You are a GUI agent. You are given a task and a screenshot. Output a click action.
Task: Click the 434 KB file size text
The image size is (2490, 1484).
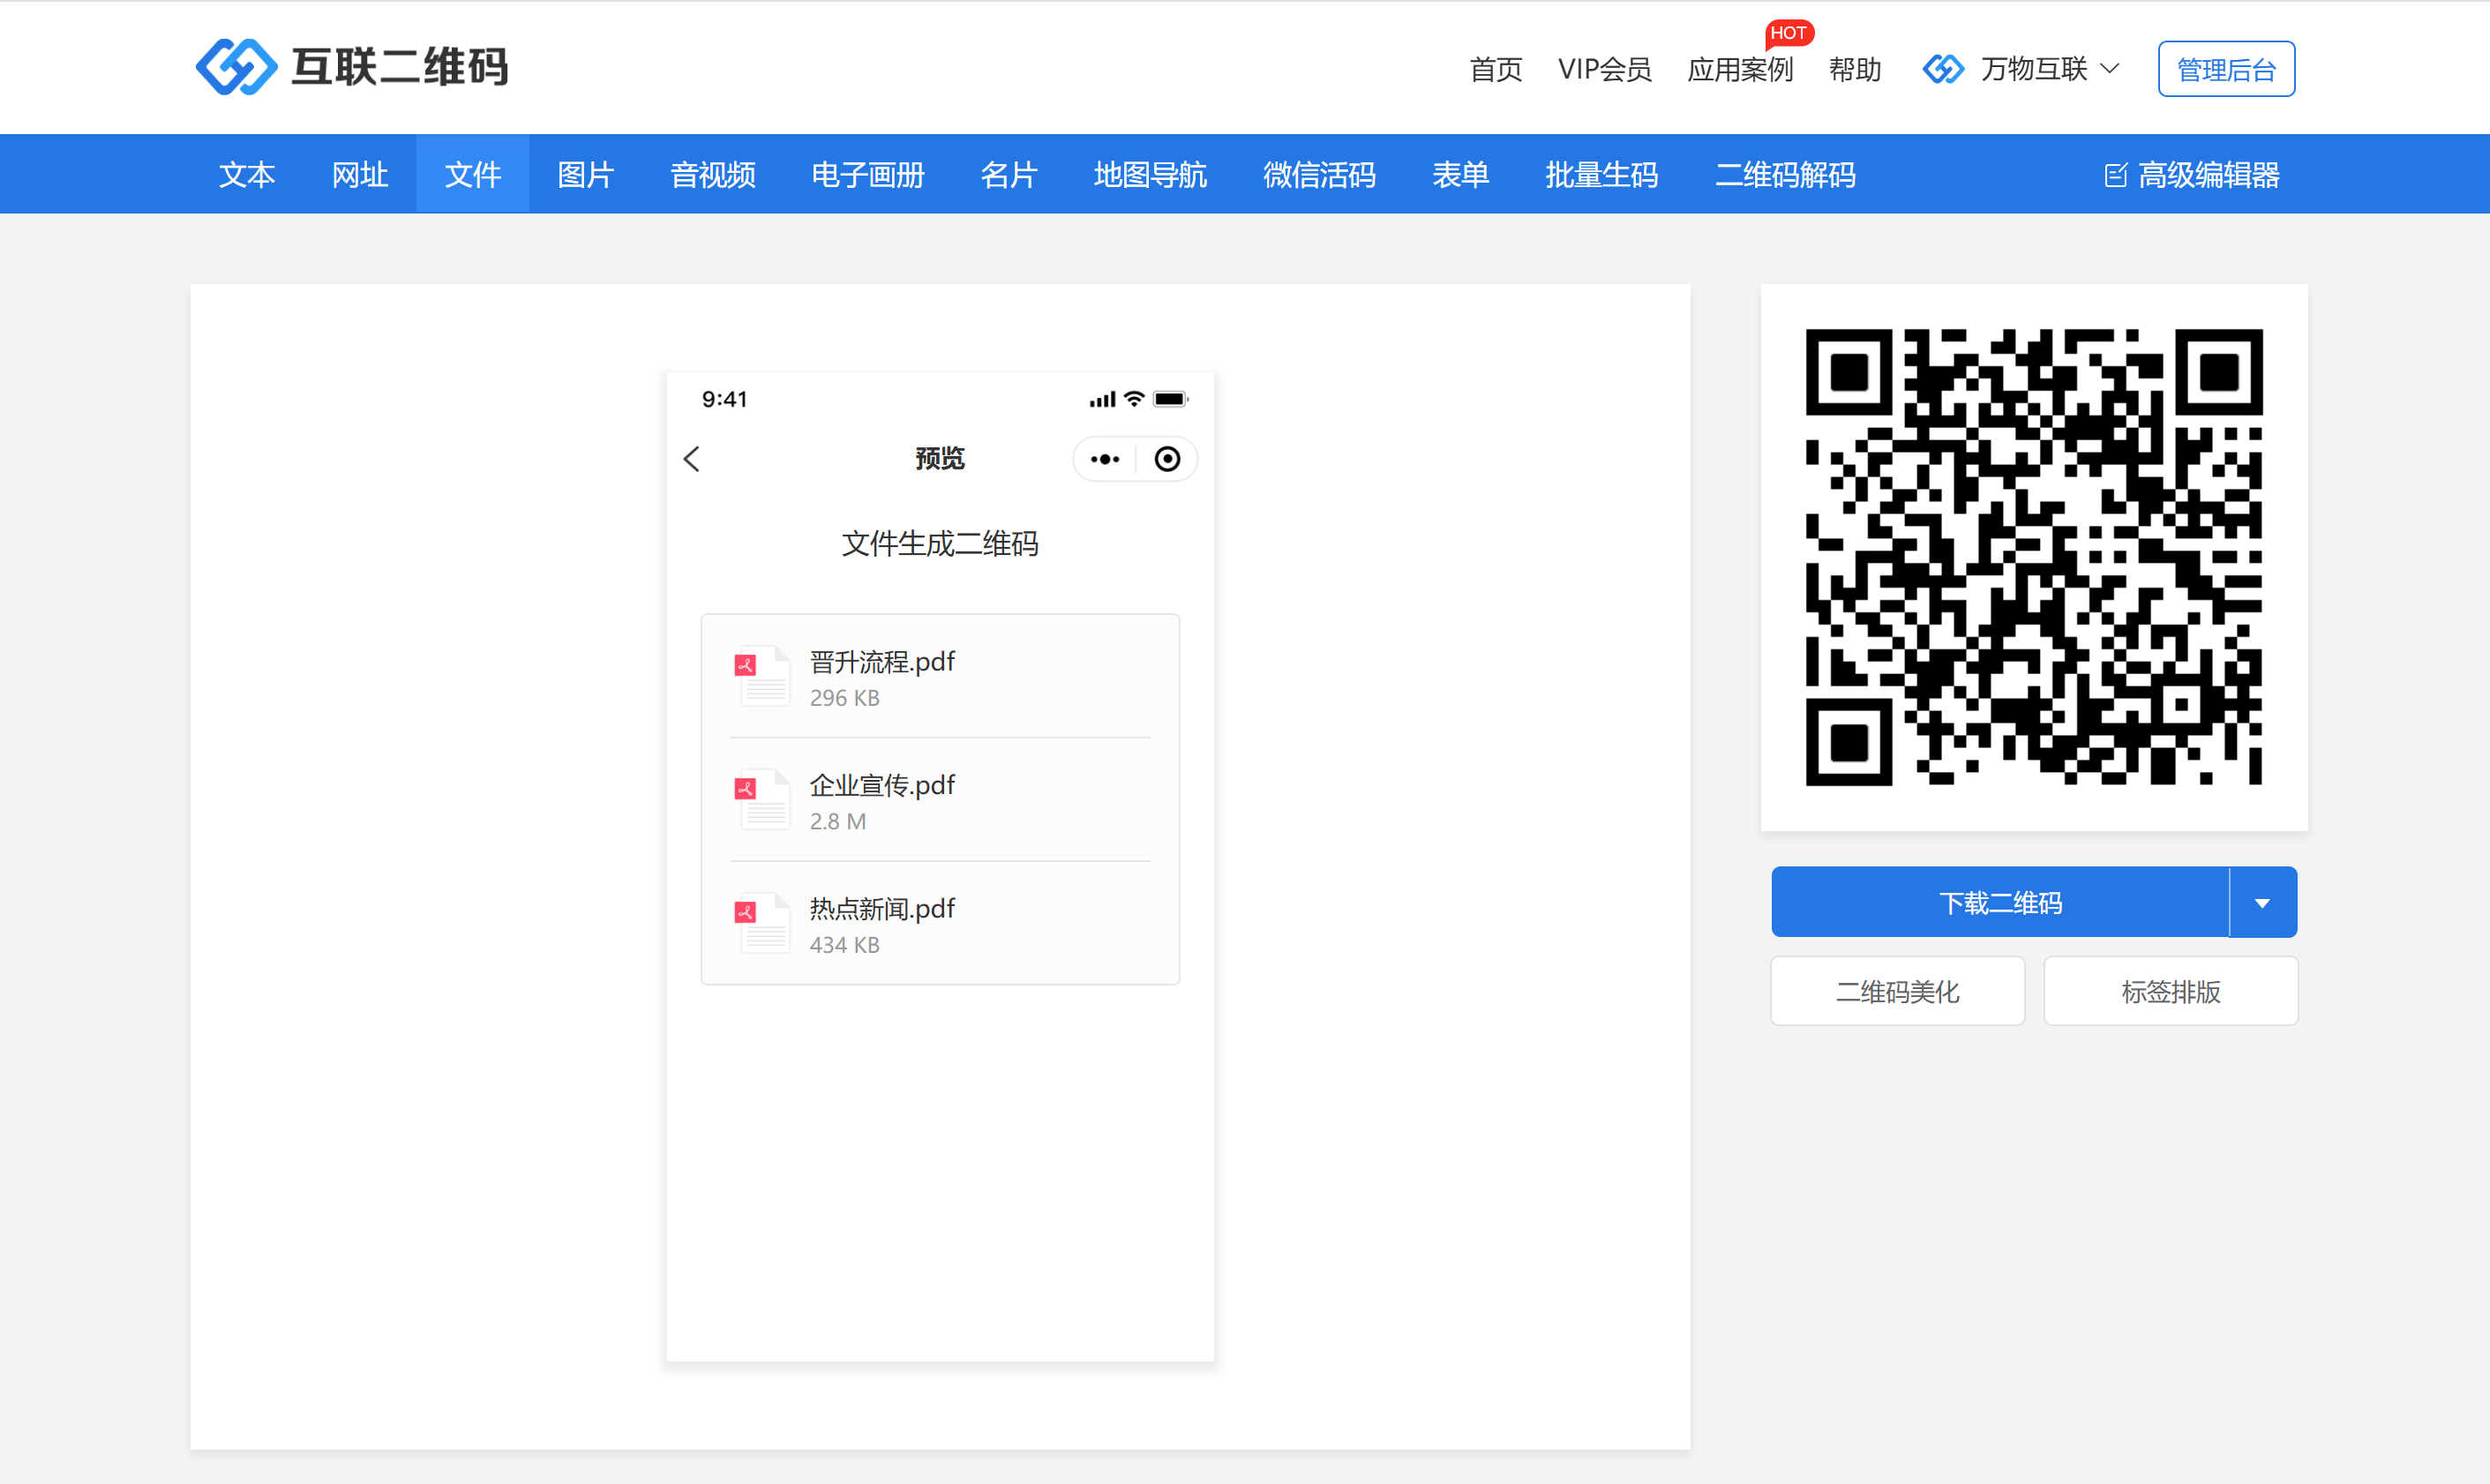click(845, 945)
